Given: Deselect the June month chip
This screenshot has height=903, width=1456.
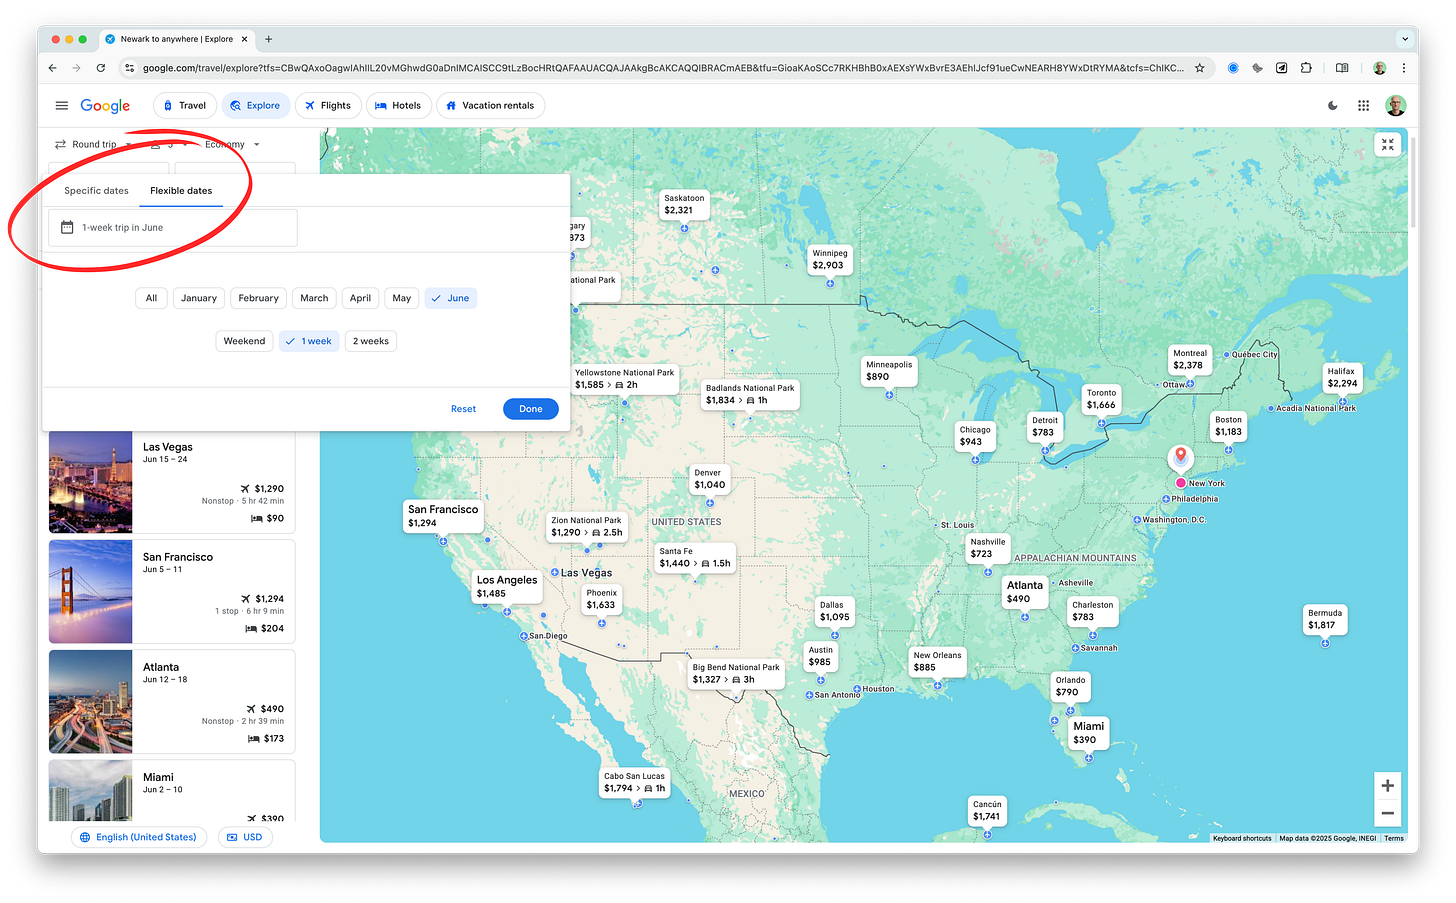Looking at the screenshot, I should pos(450,298).
